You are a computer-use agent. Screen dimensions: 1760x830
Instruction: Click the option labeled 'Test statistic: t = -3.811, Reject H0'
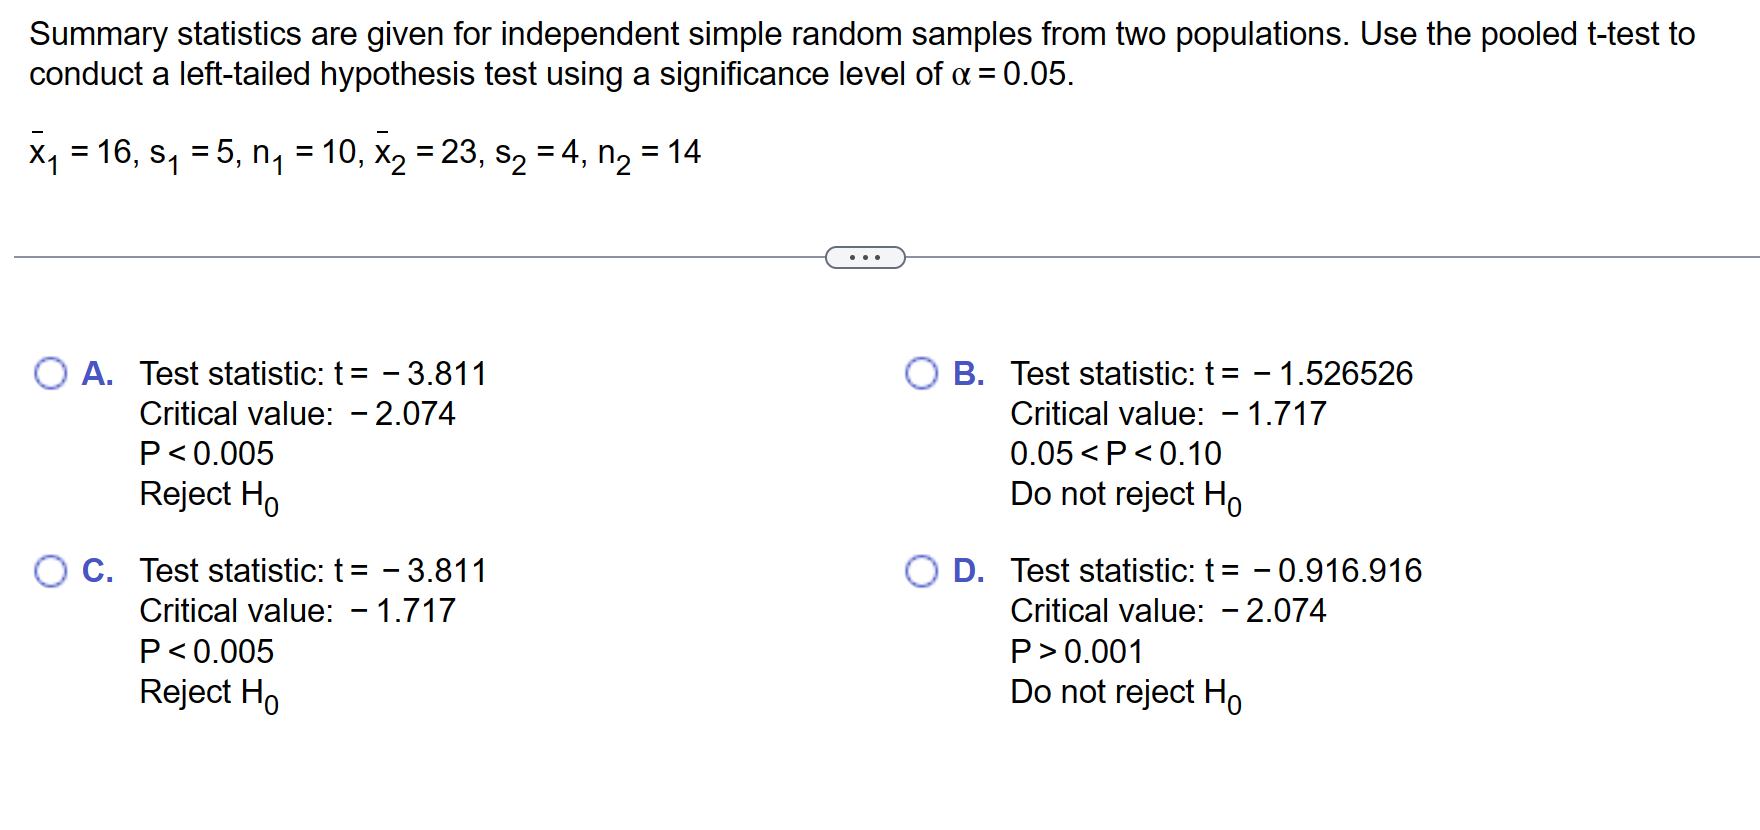pos(313,374)
